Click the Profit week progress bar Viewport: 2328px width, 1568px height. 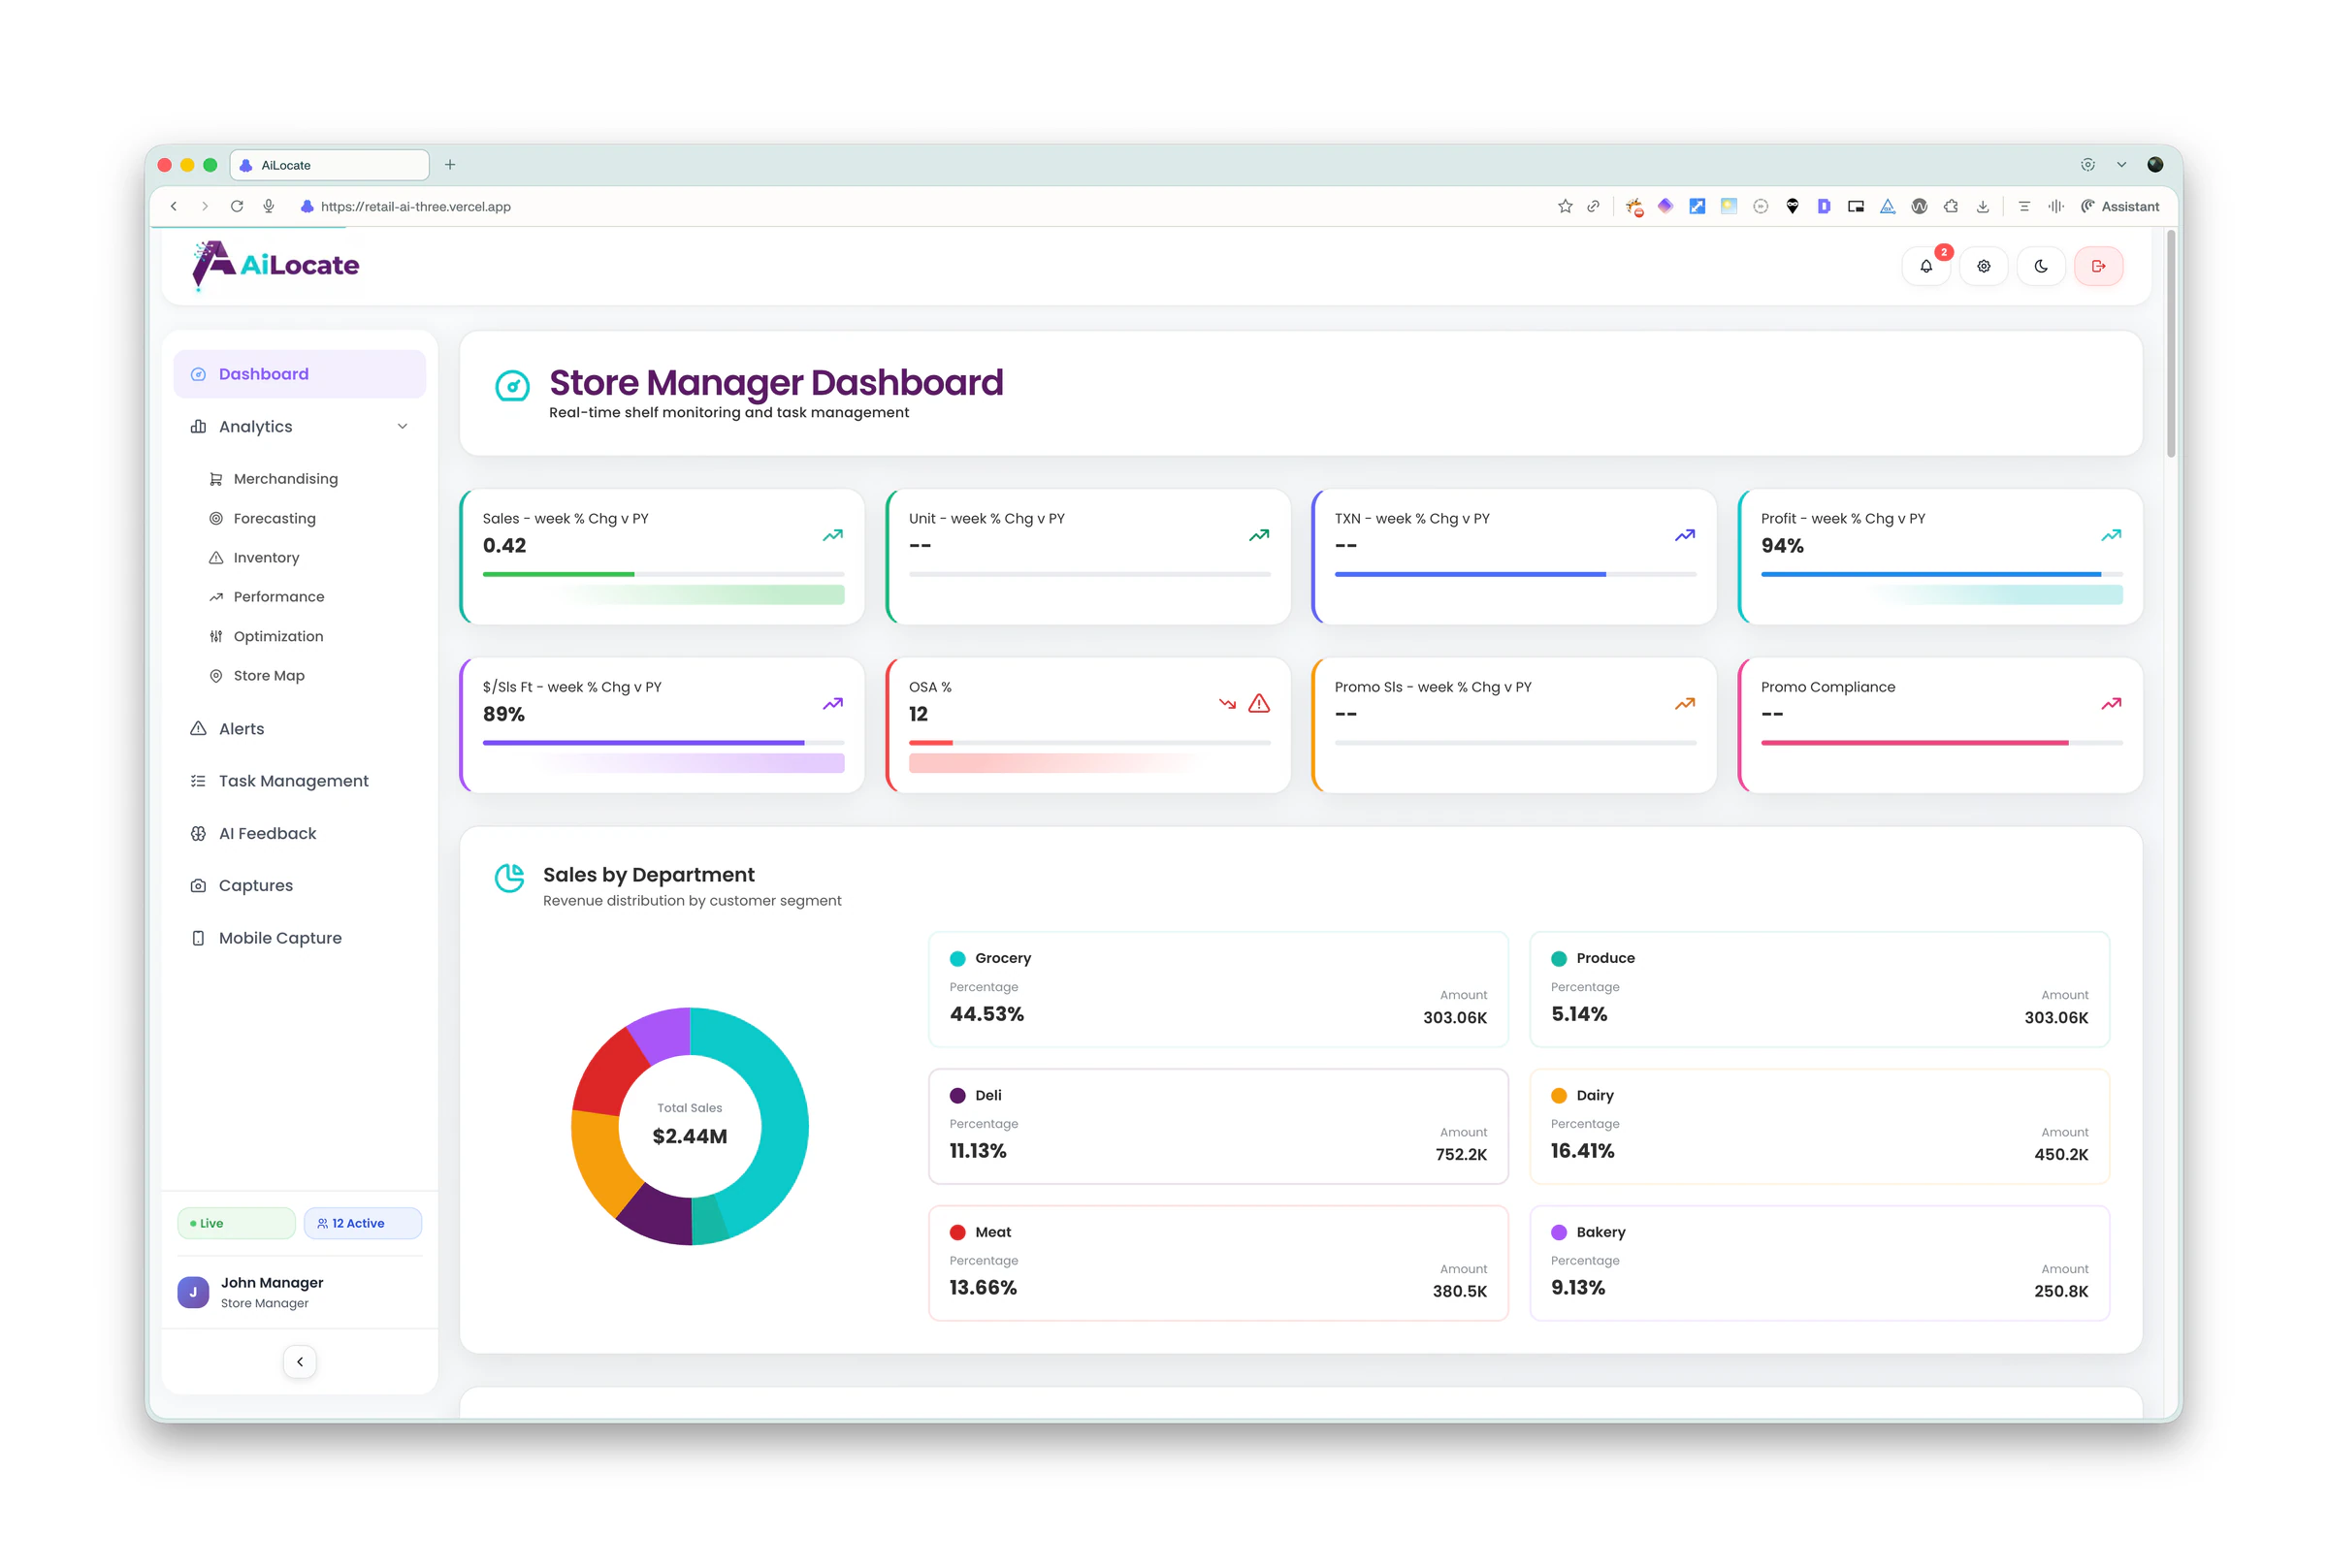point(1941,574)
